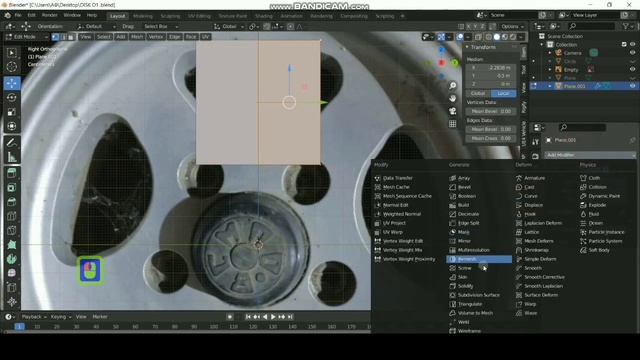Select the Transform tool in the left toolbar

coord(12,126)
